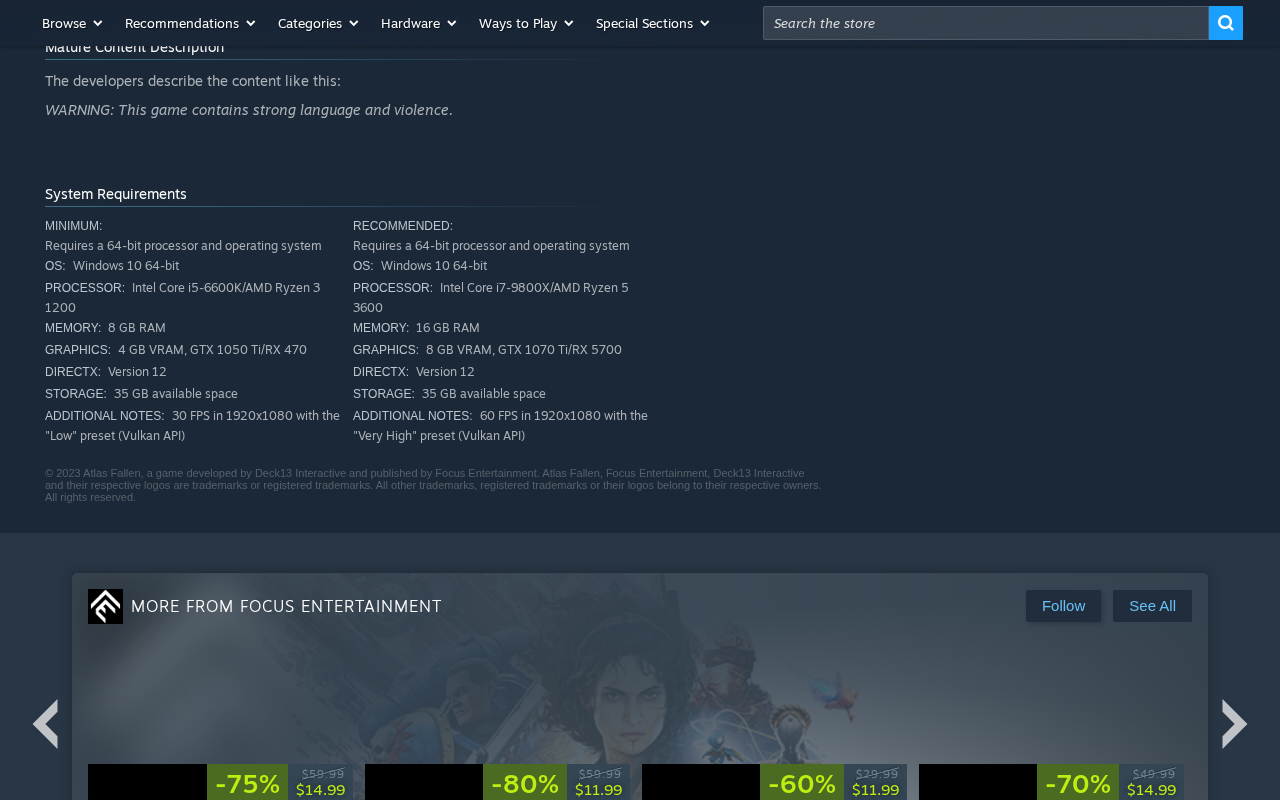Click the MINIMUM requirements label
The image size is (1280, 800).
click(x=73, y=226)
